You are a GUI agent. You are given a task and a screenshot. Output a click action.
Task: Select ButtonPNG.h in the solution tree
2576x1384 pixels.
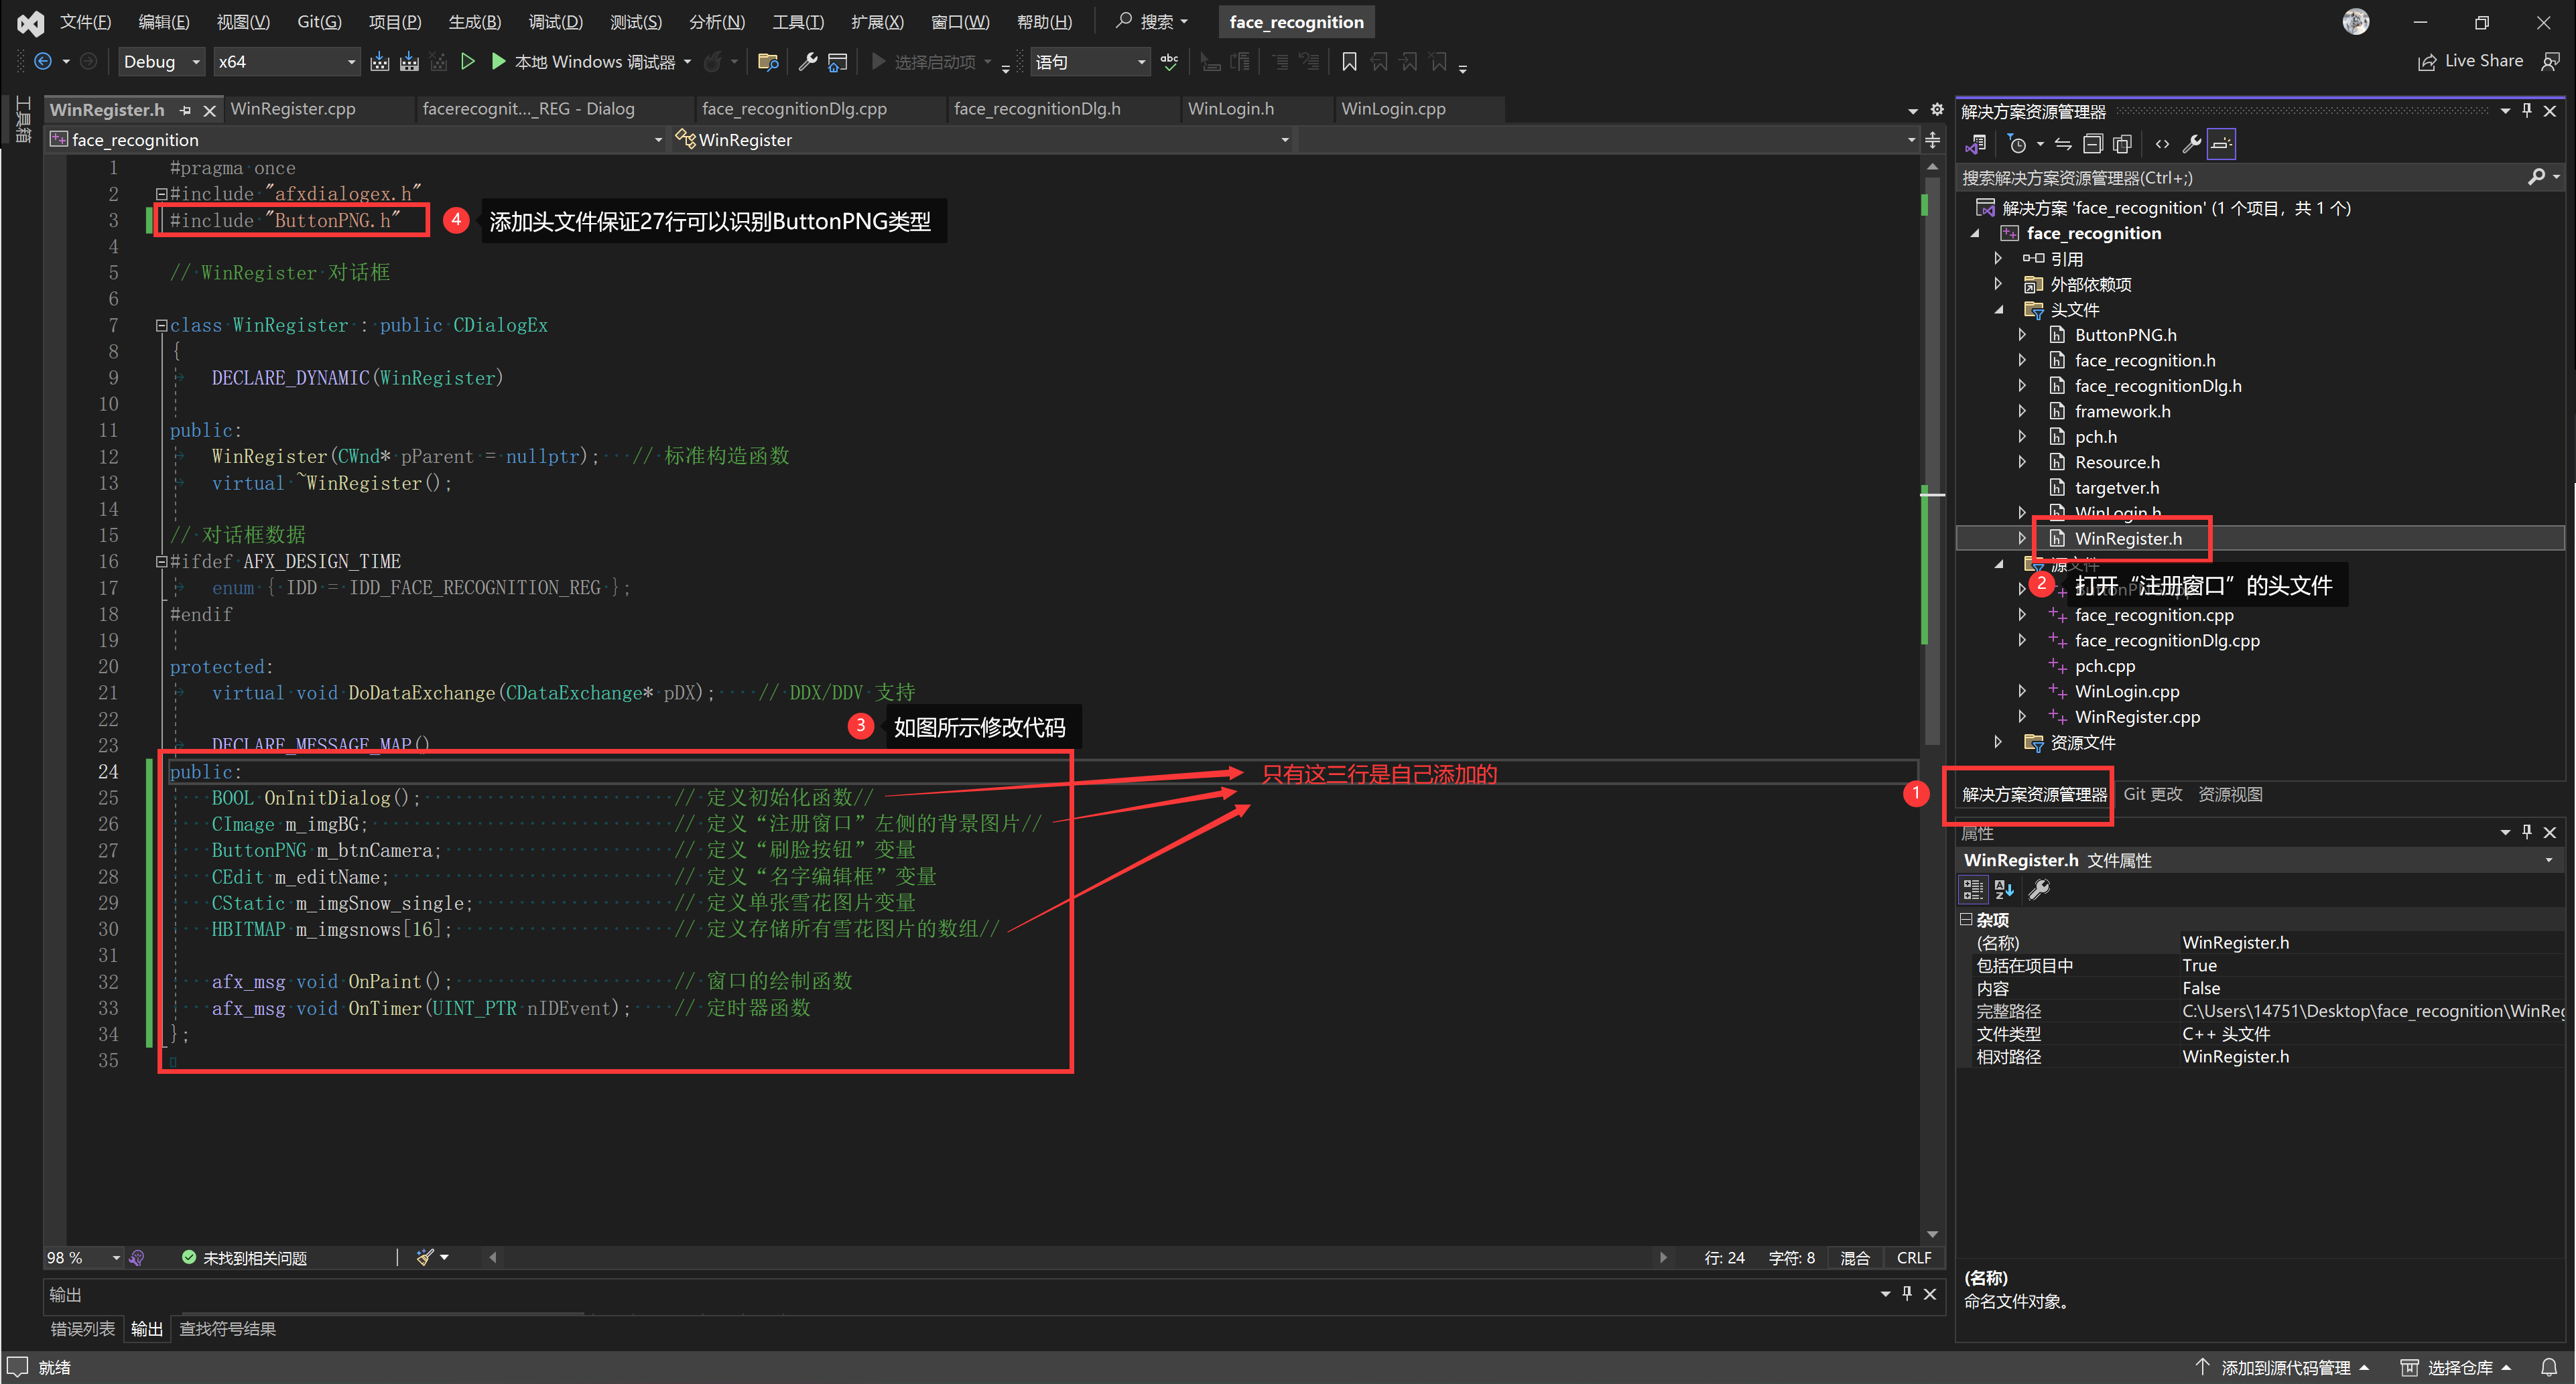(x=2125, y=335)
